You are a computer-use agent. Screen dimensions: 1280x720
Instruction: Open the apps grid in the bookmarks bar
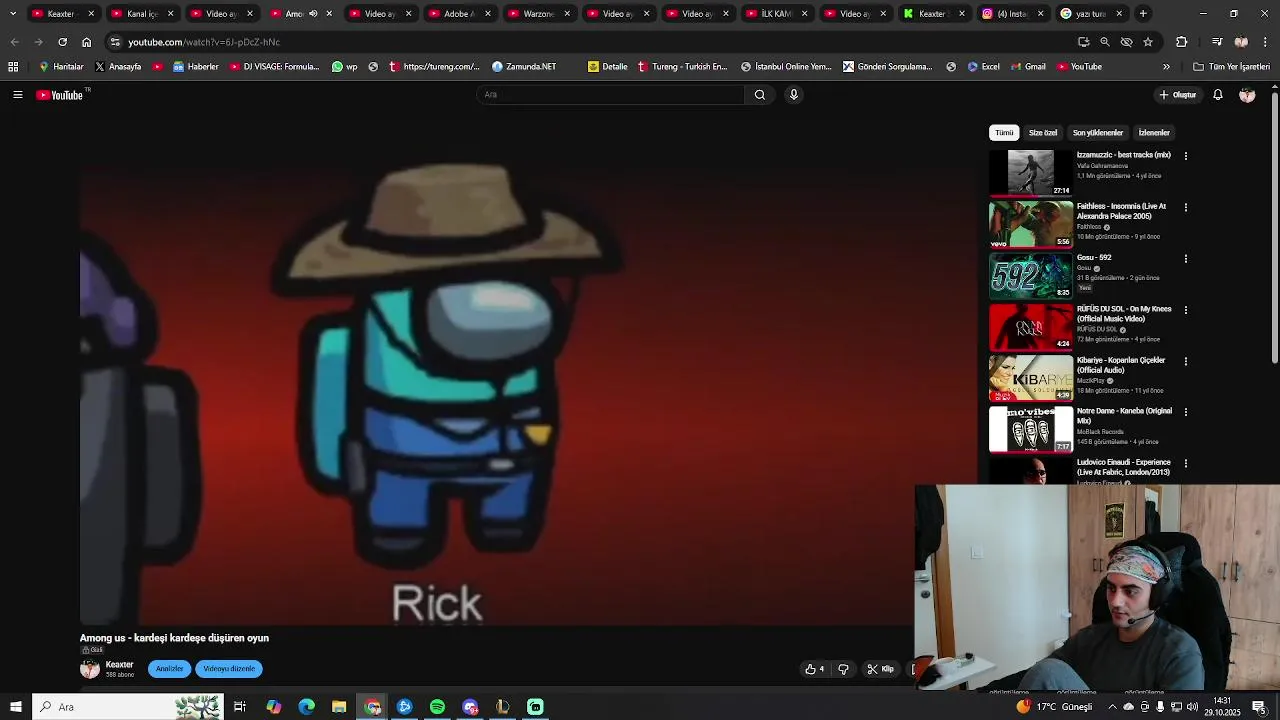pos(13,67)
